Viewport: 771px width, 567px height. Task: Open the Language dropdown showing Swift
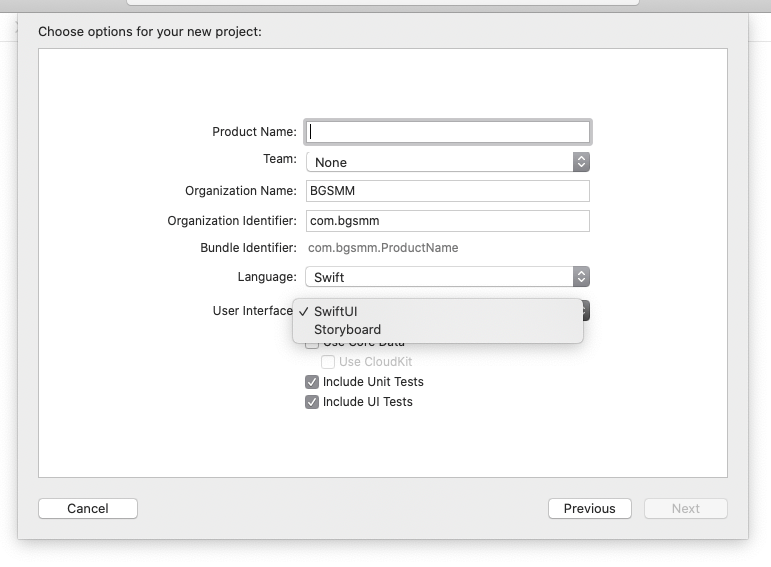[x=440, y=277]
